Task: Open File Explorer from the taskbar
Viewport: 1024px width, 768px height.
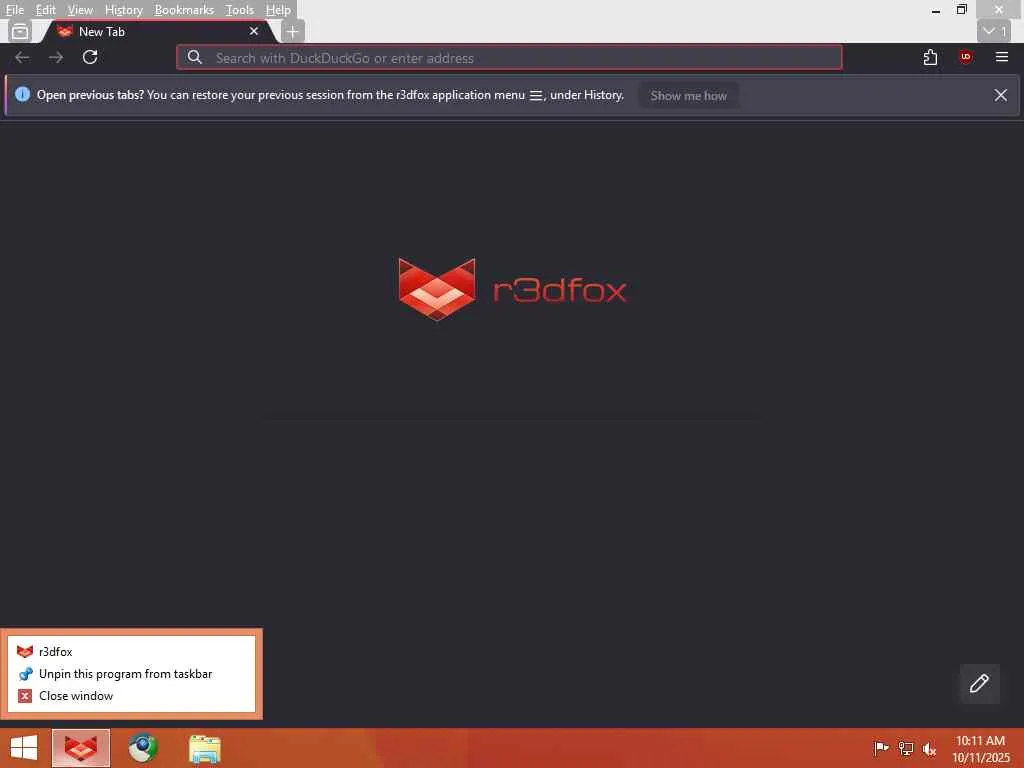Action: (204, 748)
